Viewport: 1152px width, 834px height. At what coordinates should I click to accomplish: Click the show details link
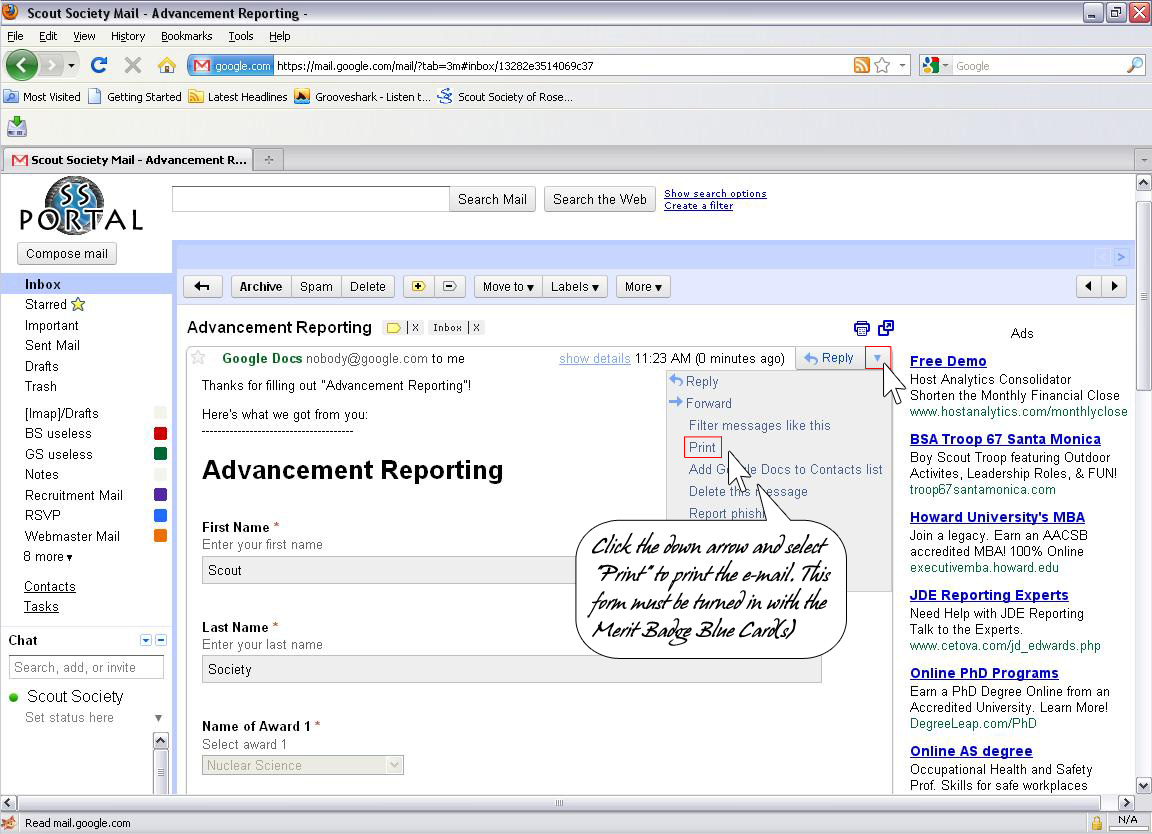click(x=594, y=359)
